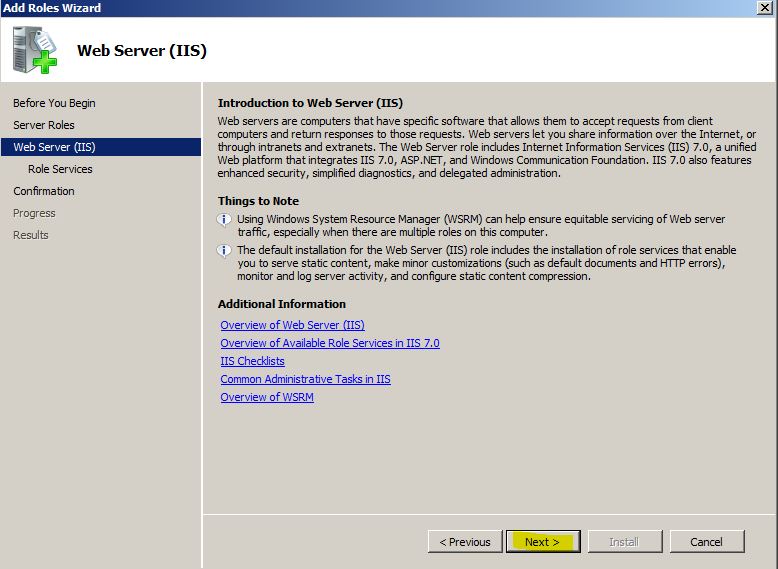Image resolution: width=778 pixels, height=569 pixels.
Task: Cancel the Add Roles Wizard
Action: (706, 542)
